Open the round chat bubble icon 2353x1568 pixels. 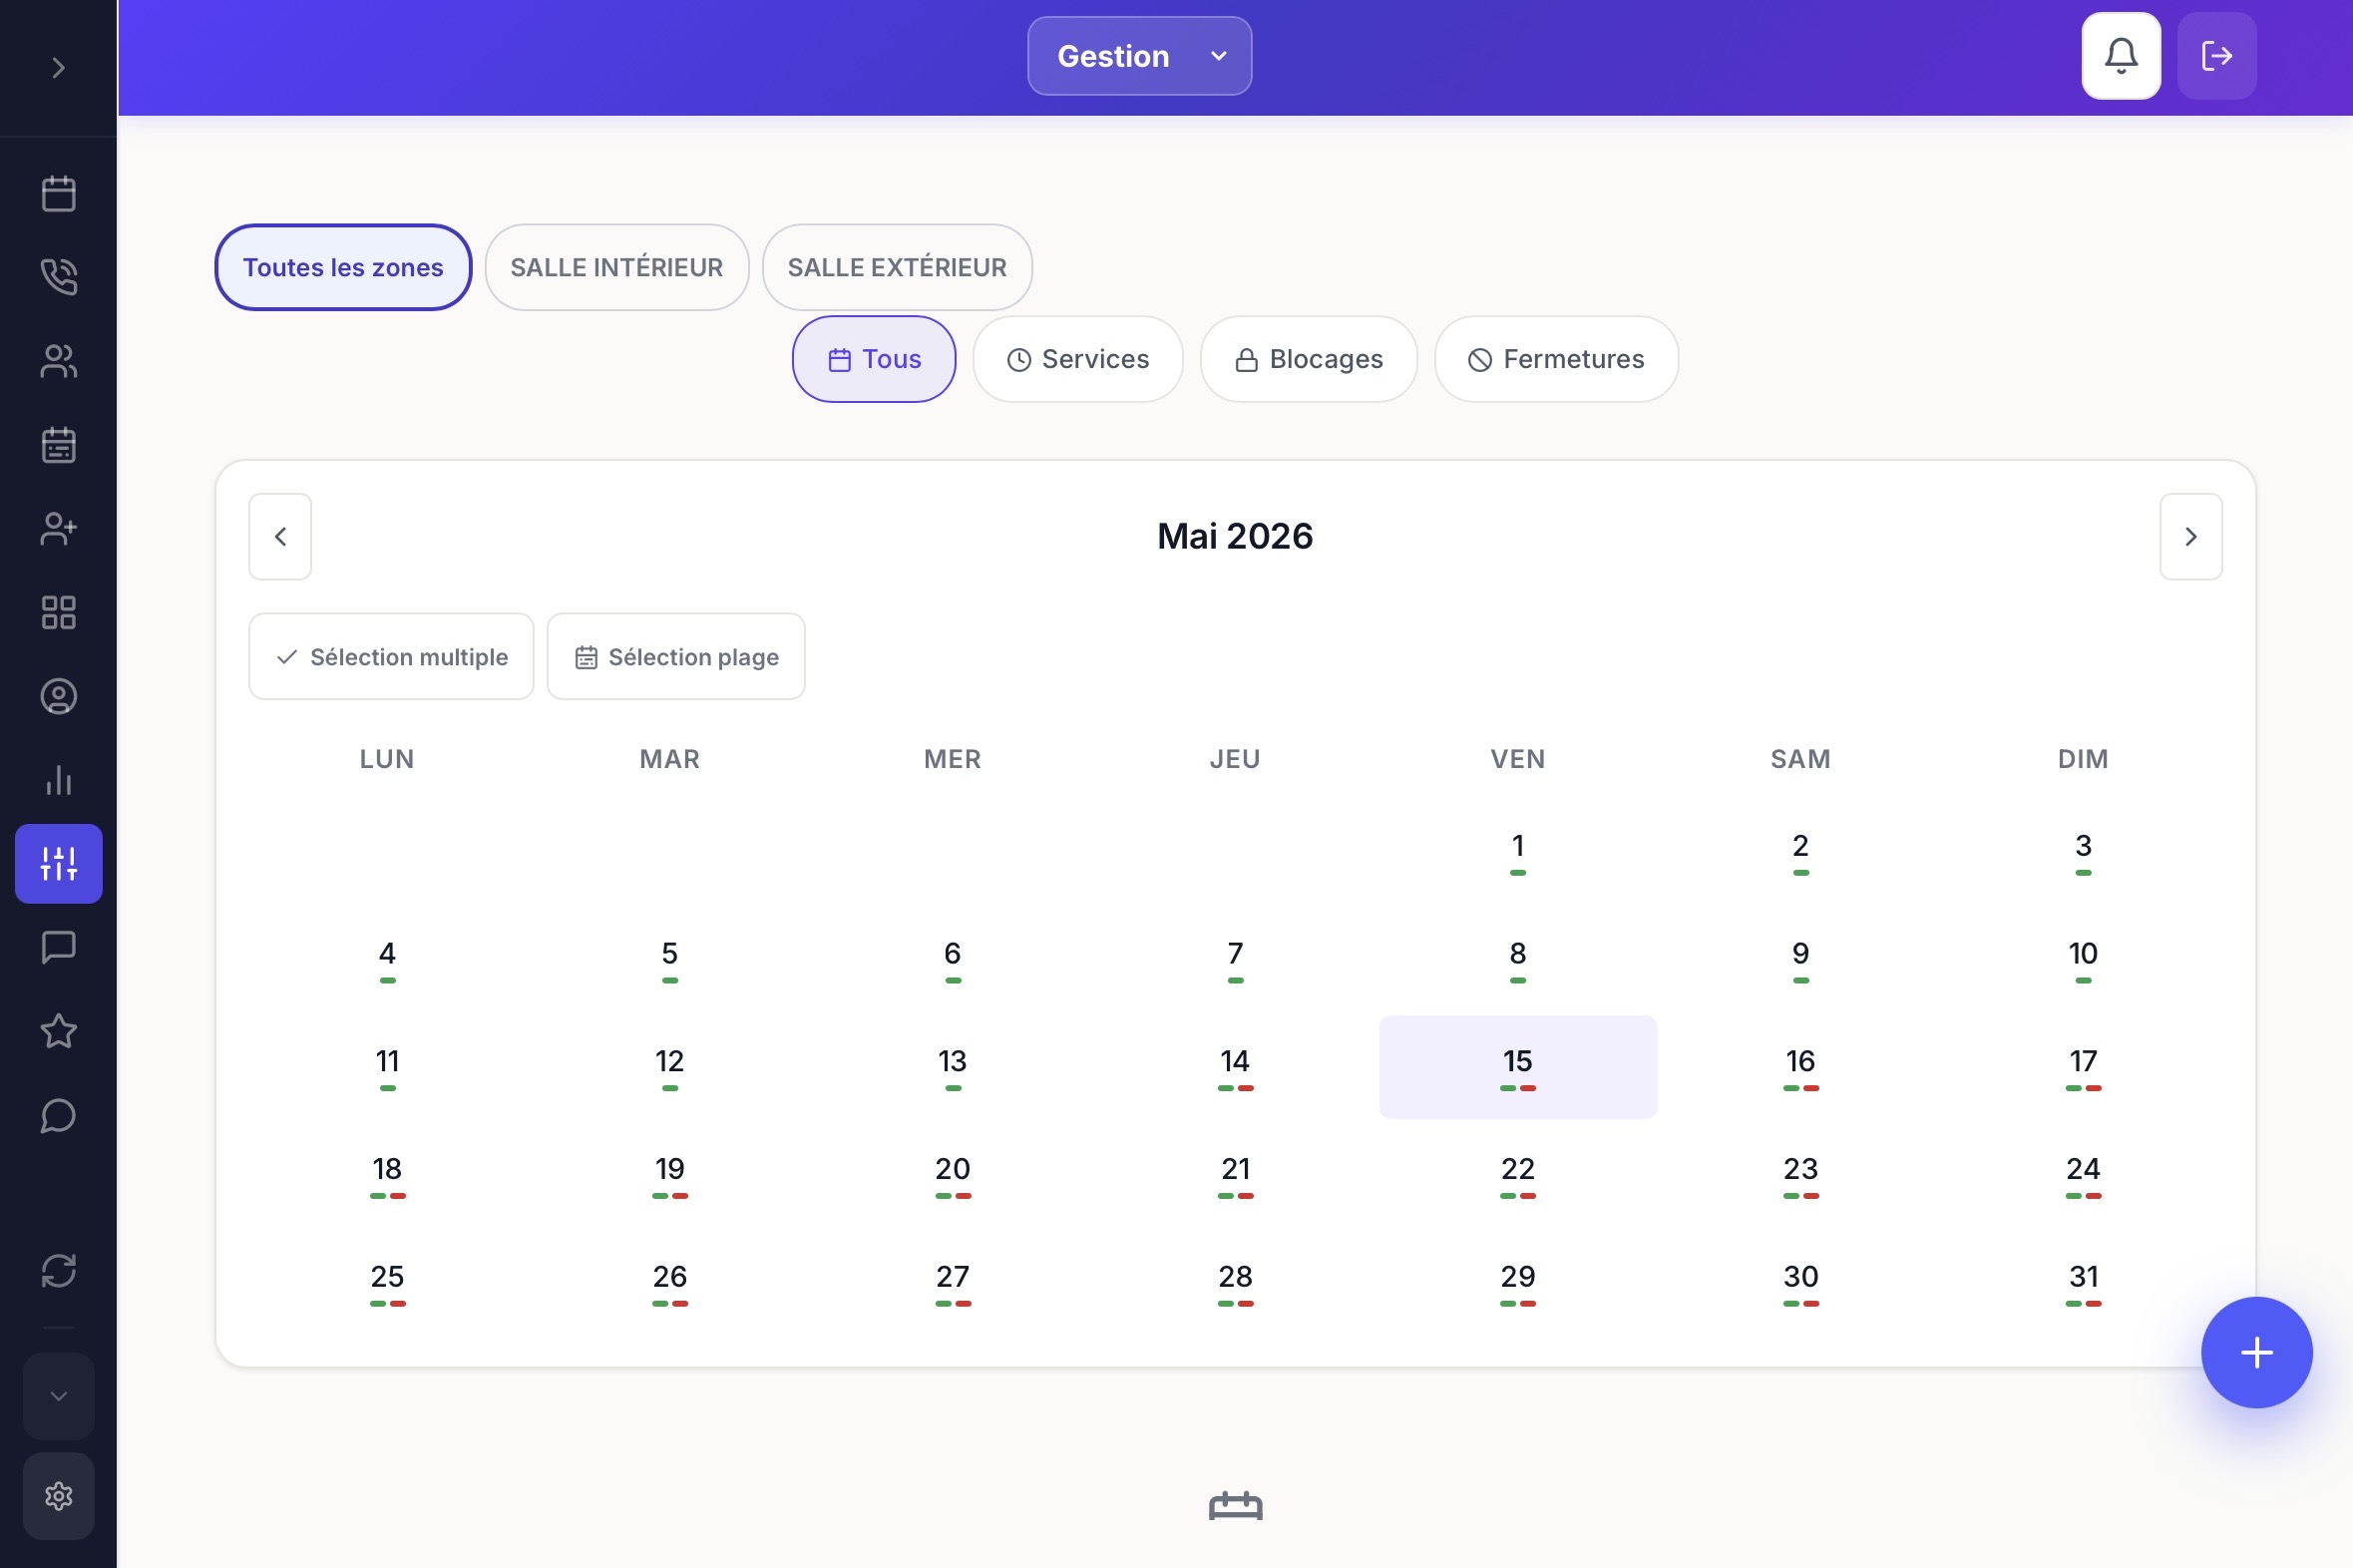(58, 1115)
